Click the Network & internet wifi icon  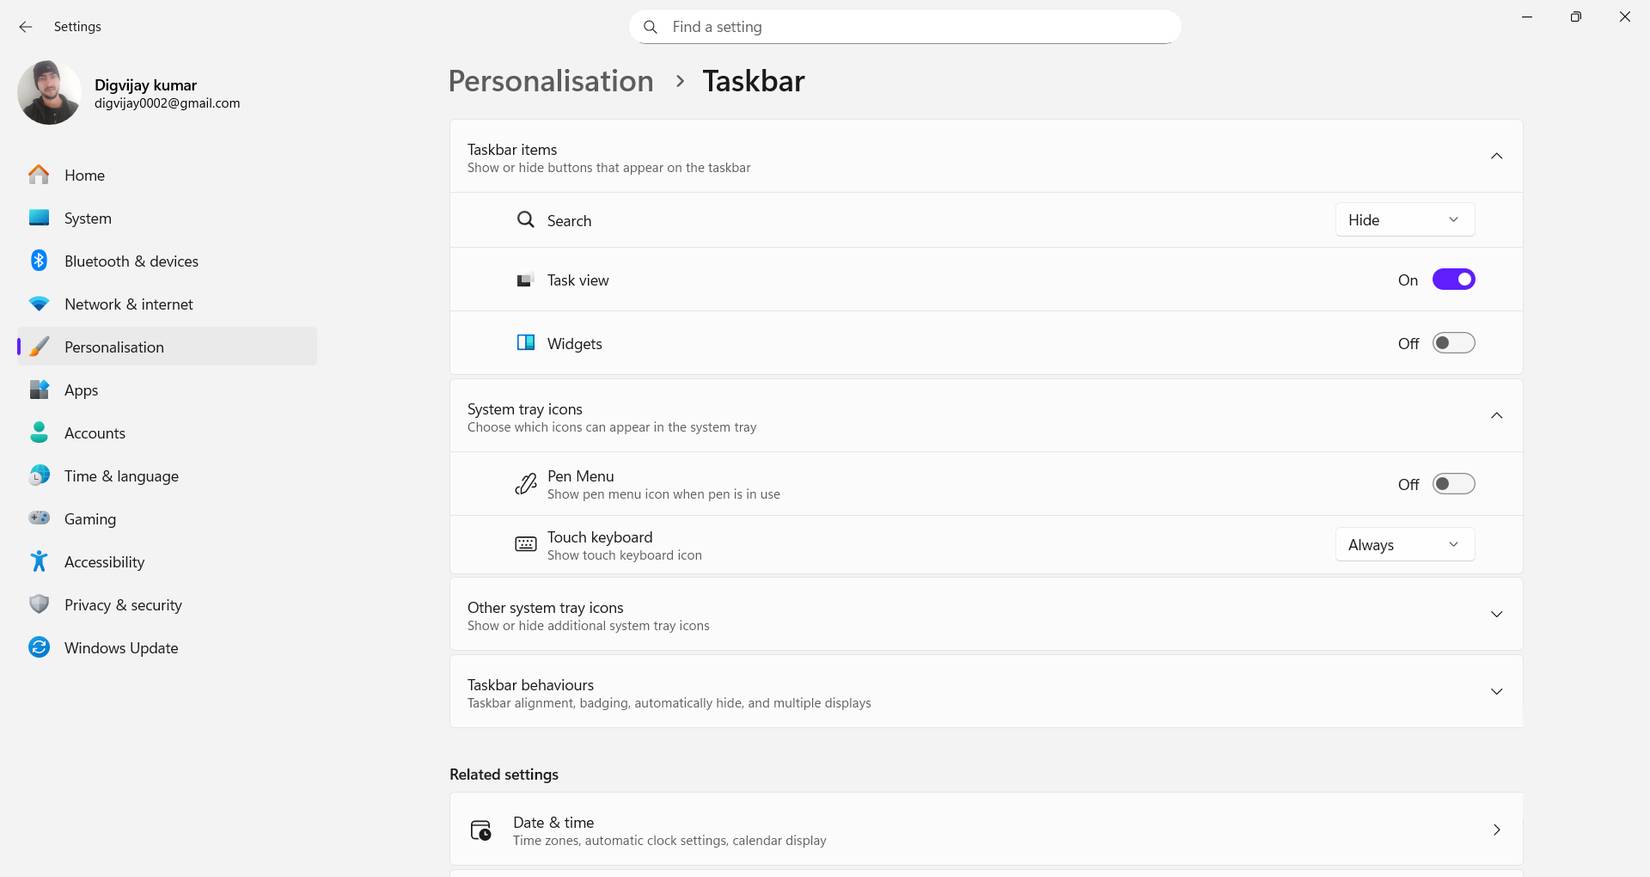point(39,304)
